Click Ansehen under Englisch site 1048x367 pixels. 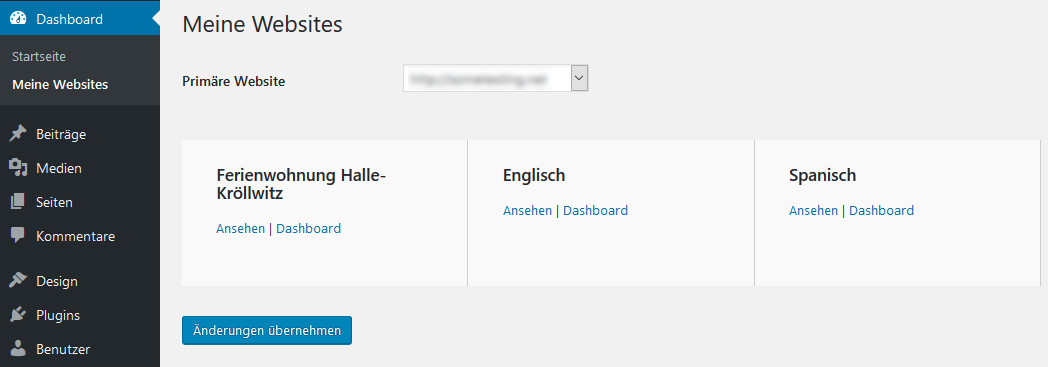point(527,211)
